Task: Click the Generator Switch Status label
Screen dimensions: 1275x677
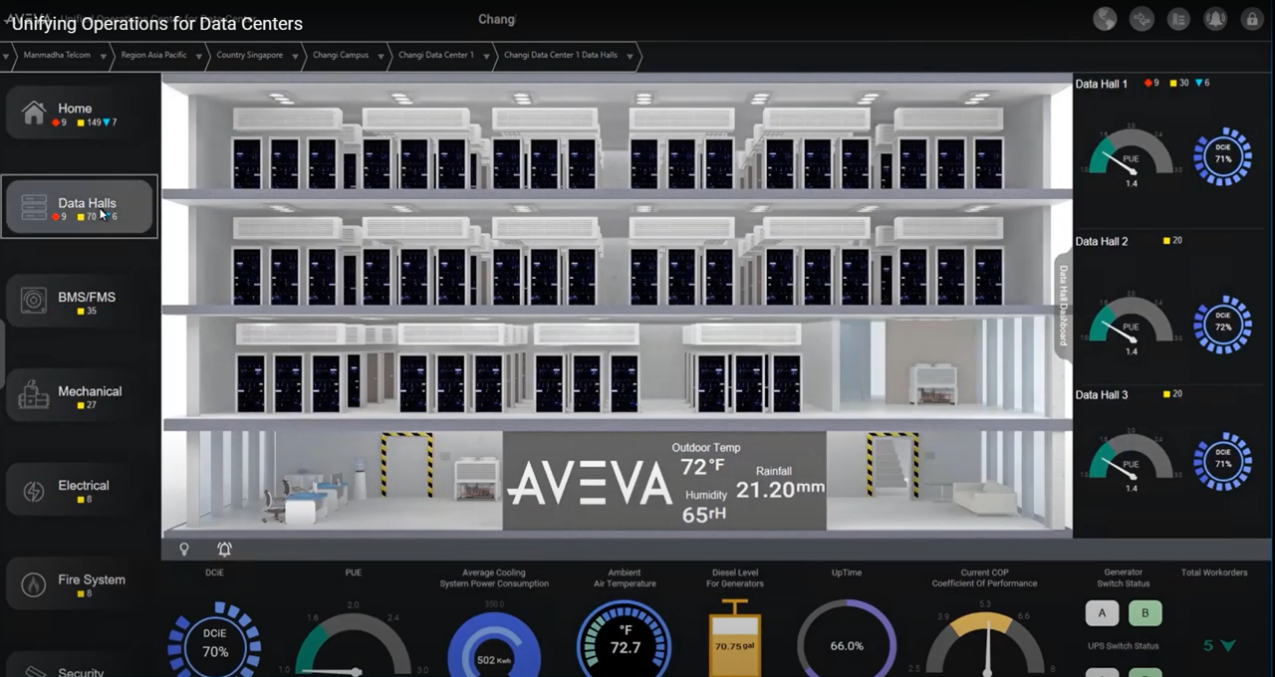Action: [1123, 578]
